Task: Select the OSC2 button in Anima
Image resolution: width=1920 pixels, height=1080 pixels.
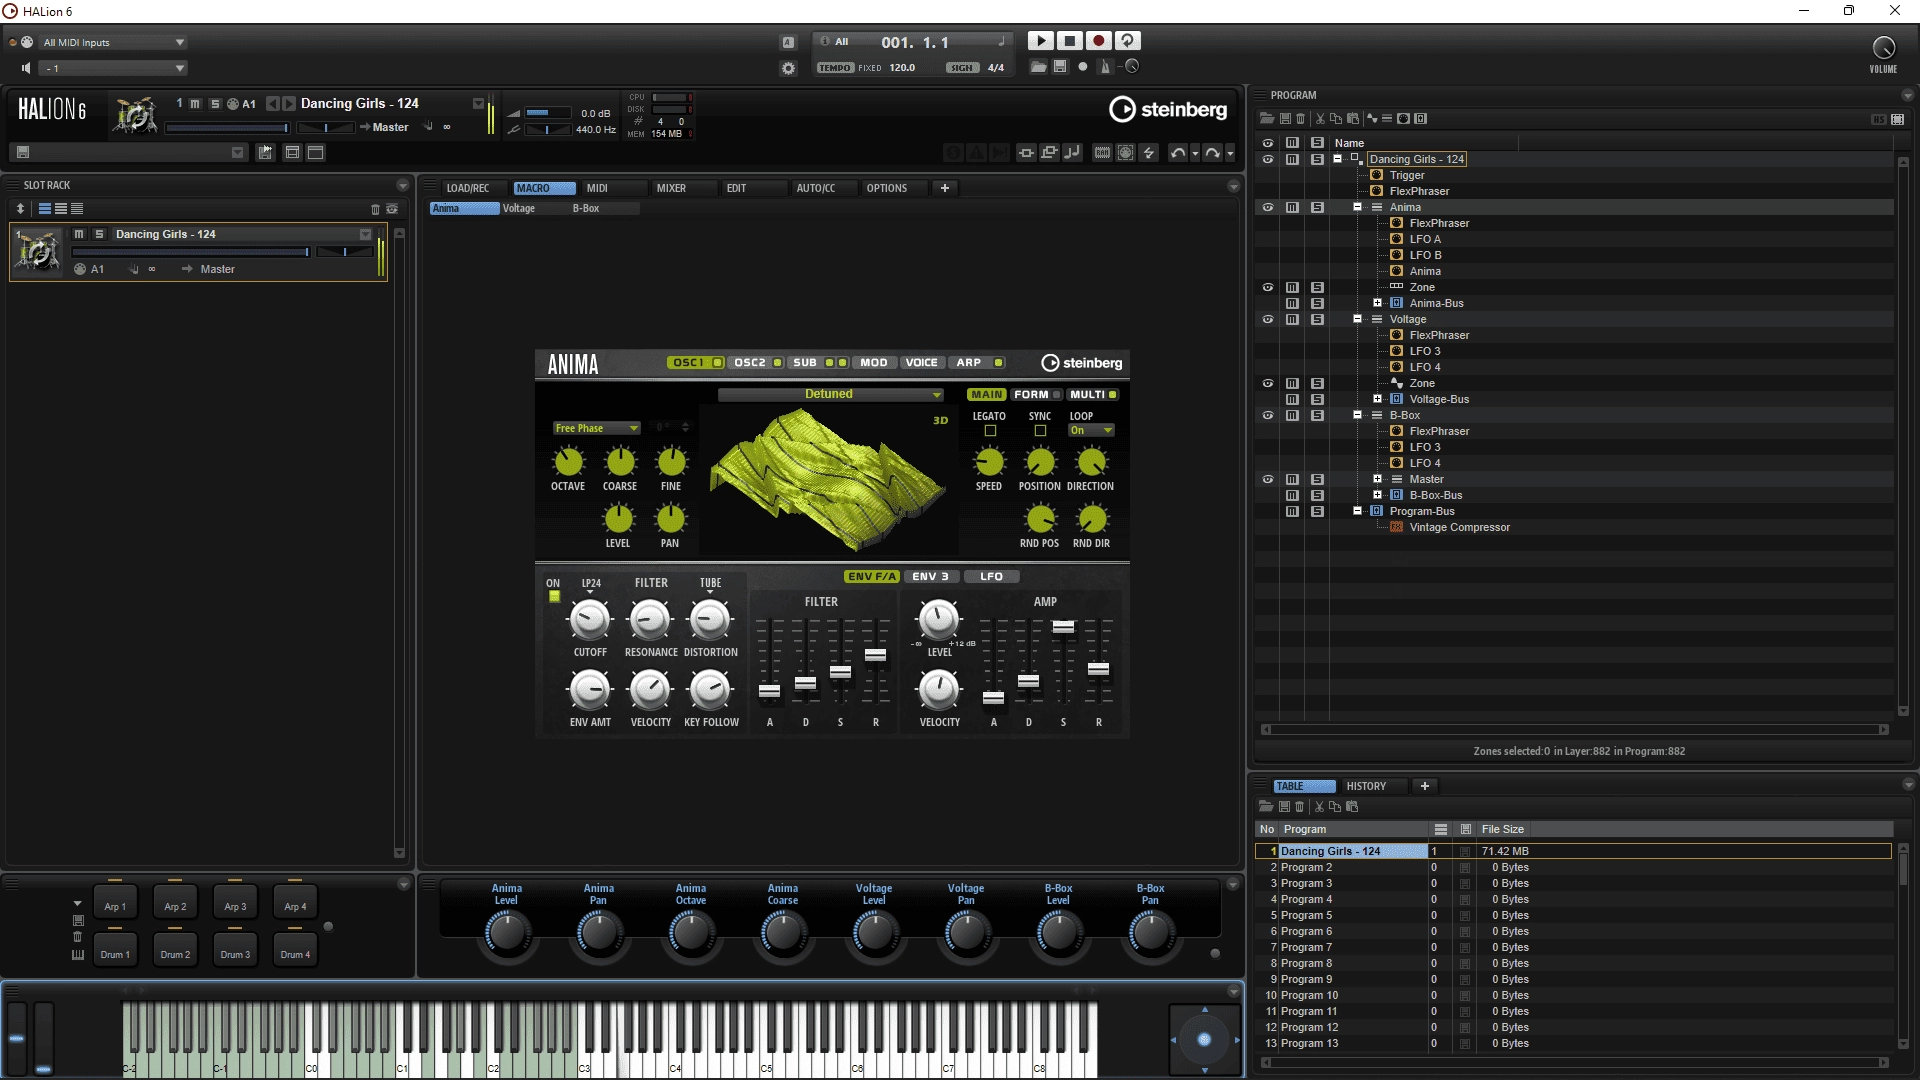Action: [x=757, y=363]
